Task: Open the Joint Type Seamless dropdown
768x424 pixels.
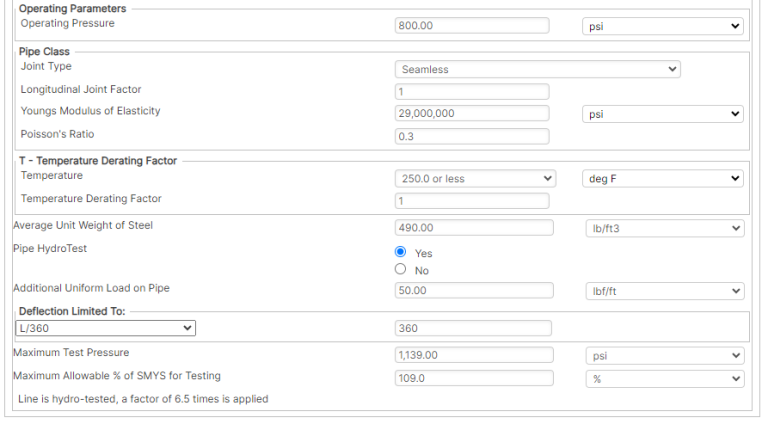Action: pos(537,69)
